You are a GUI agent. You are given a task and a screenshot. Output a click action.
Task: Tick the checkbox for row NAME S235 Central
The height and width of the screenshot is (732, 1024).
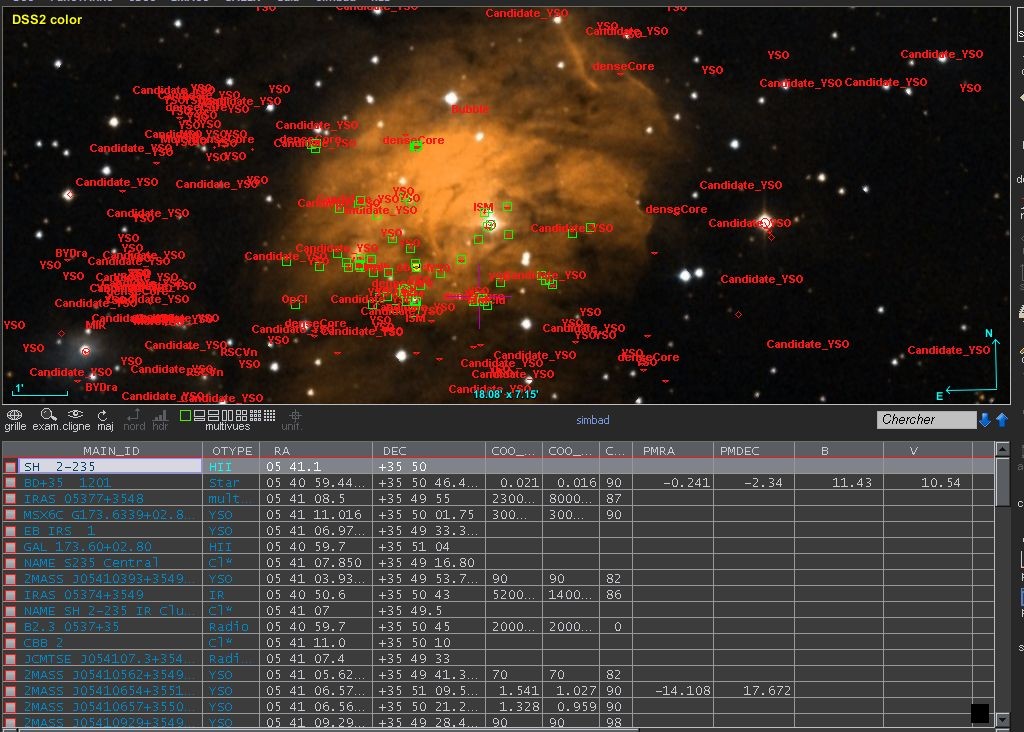coord(10,563)
